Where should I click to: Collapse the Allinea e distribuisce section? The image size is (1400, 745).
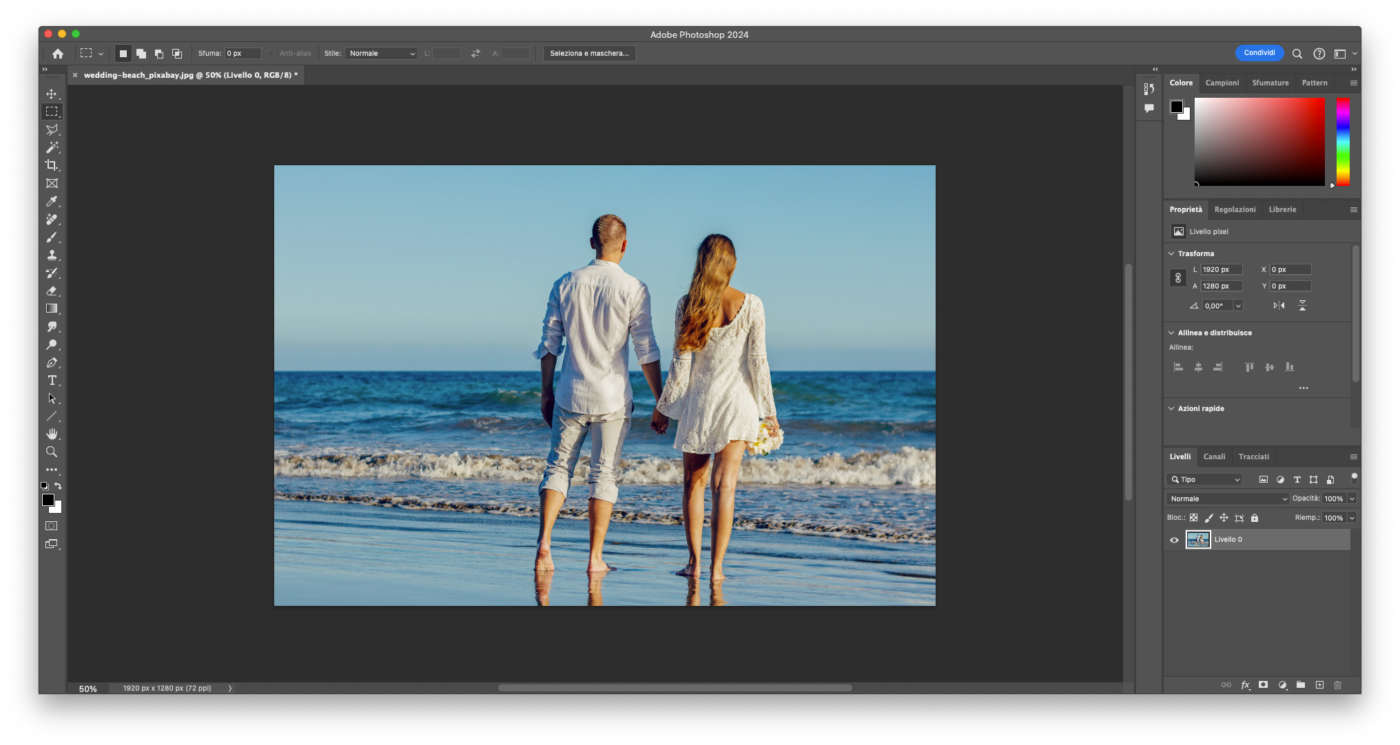tap(1171, 333)
